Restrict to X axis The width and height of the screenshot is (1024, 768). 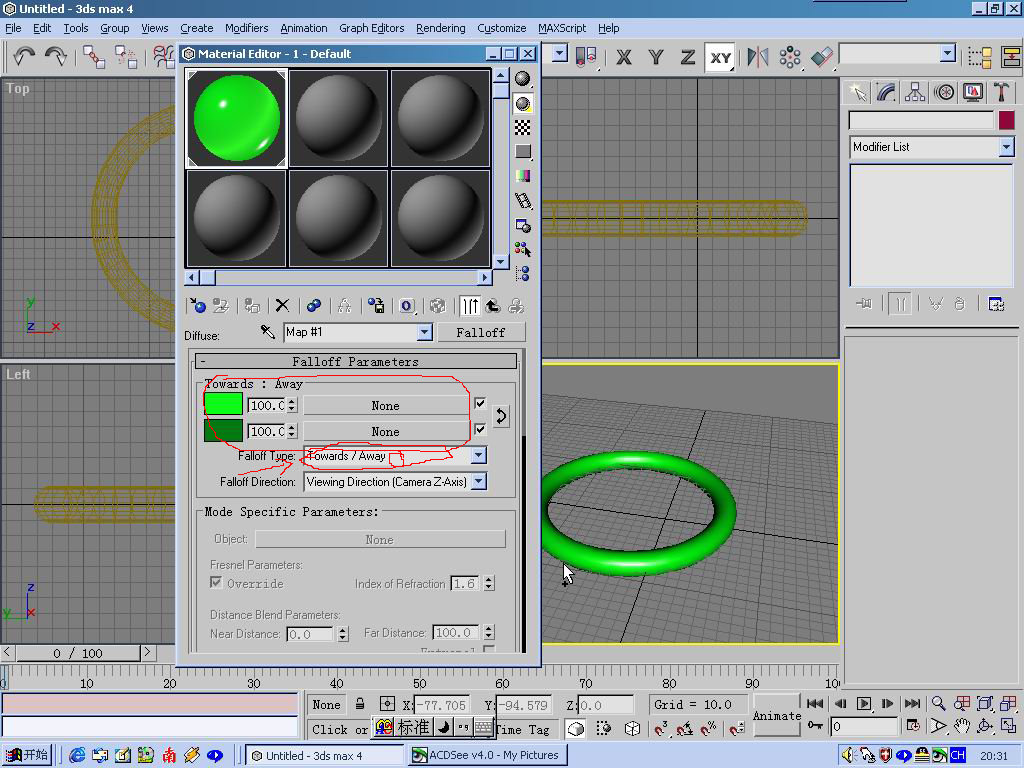(x=624, y=57)
